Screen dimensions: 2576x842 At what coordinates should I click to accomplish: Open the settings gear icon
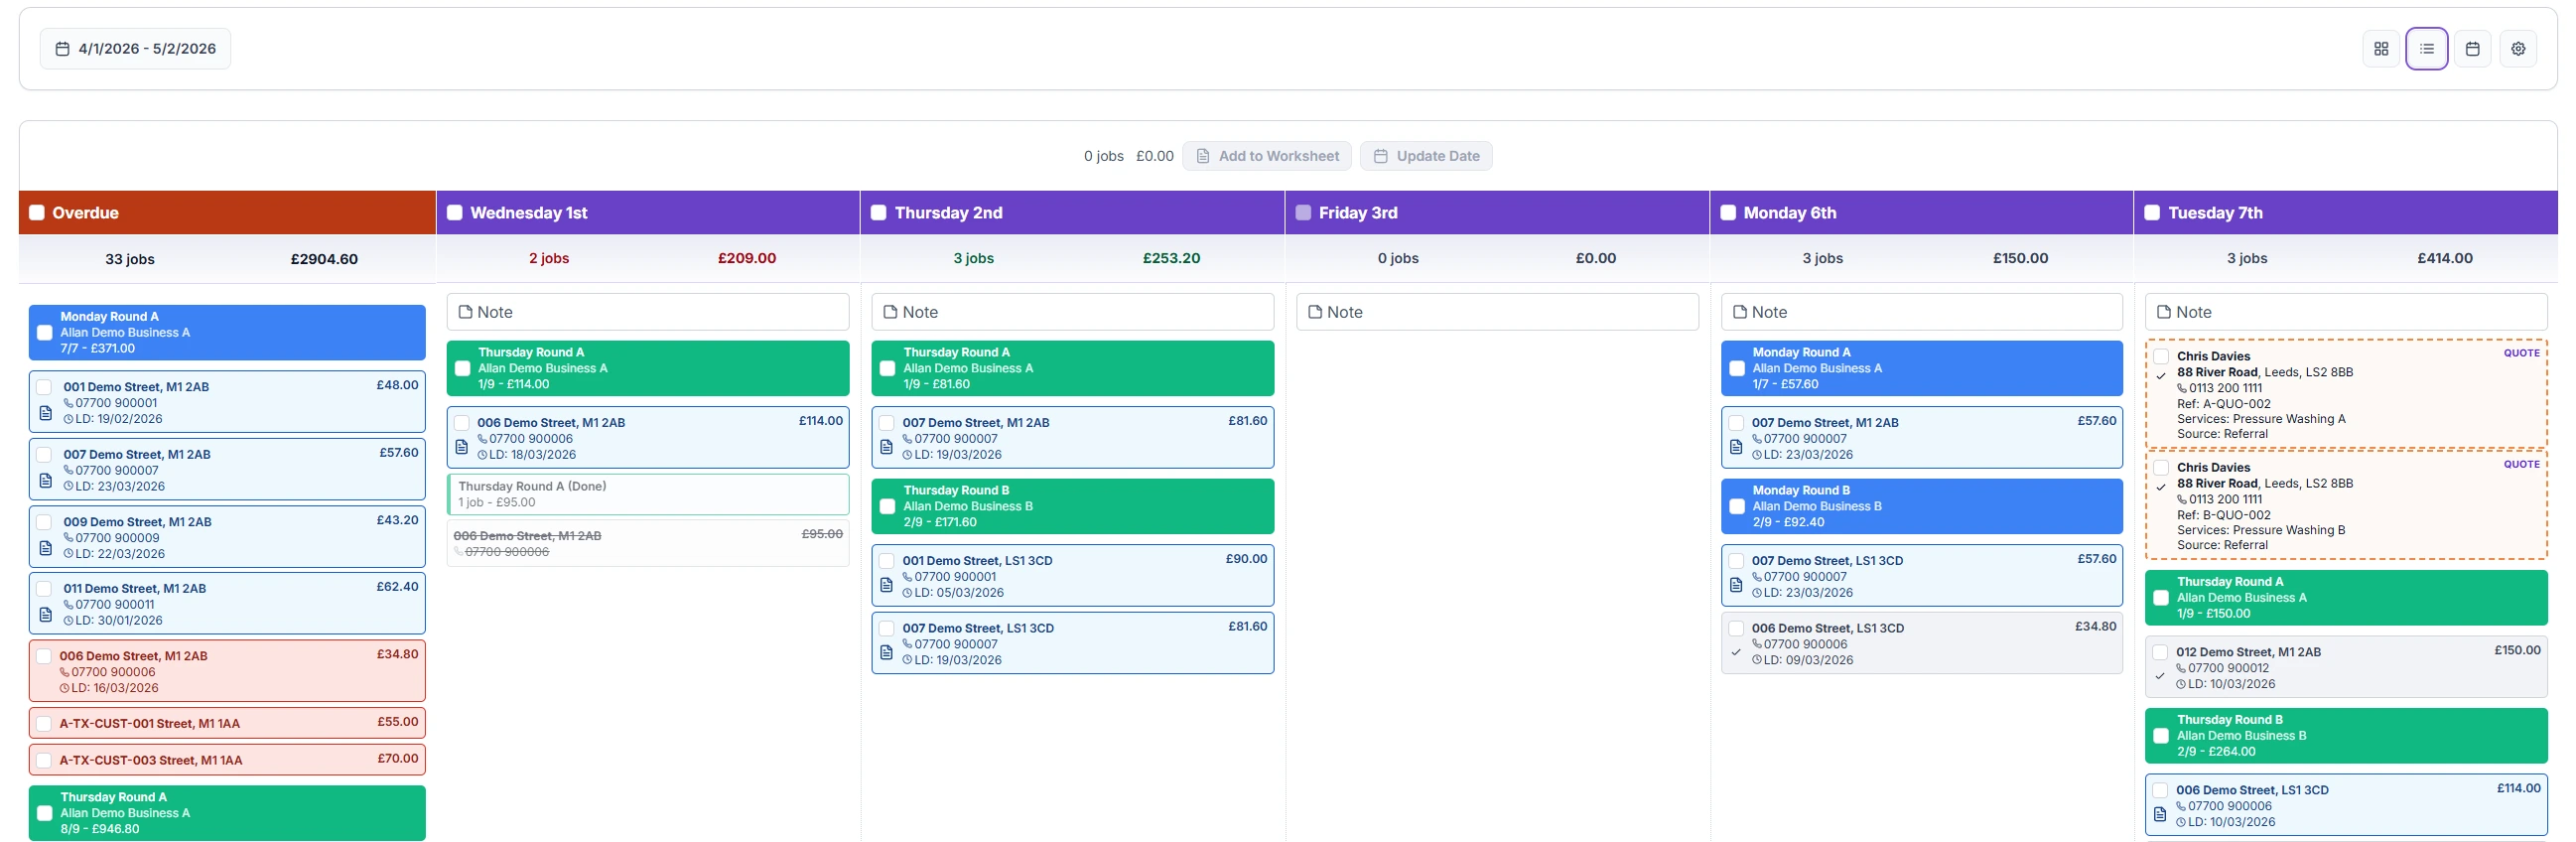[x=2518, y=49]
